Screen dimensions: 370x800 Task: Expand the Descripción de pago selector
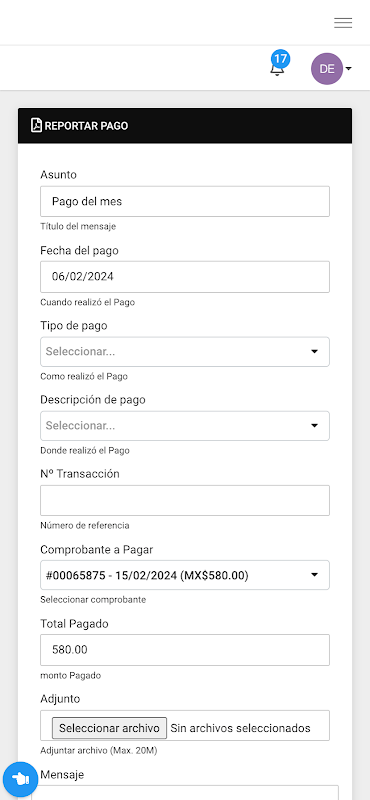tap(185, 426)
